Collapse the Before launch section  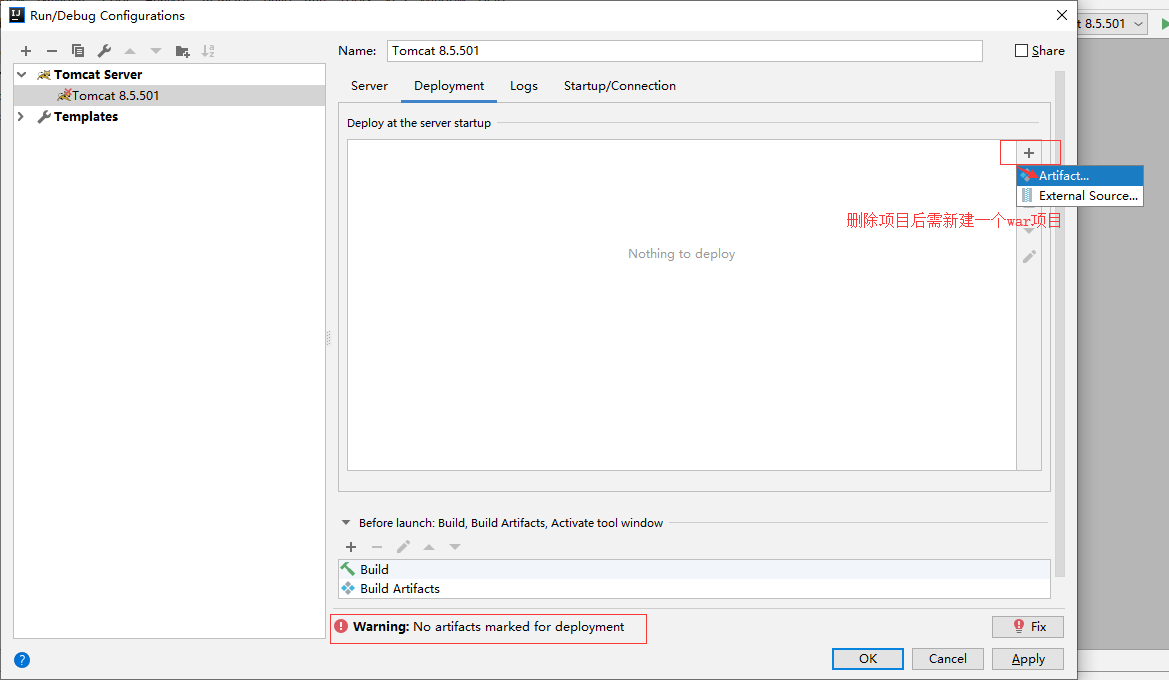(x=345, y=522)
